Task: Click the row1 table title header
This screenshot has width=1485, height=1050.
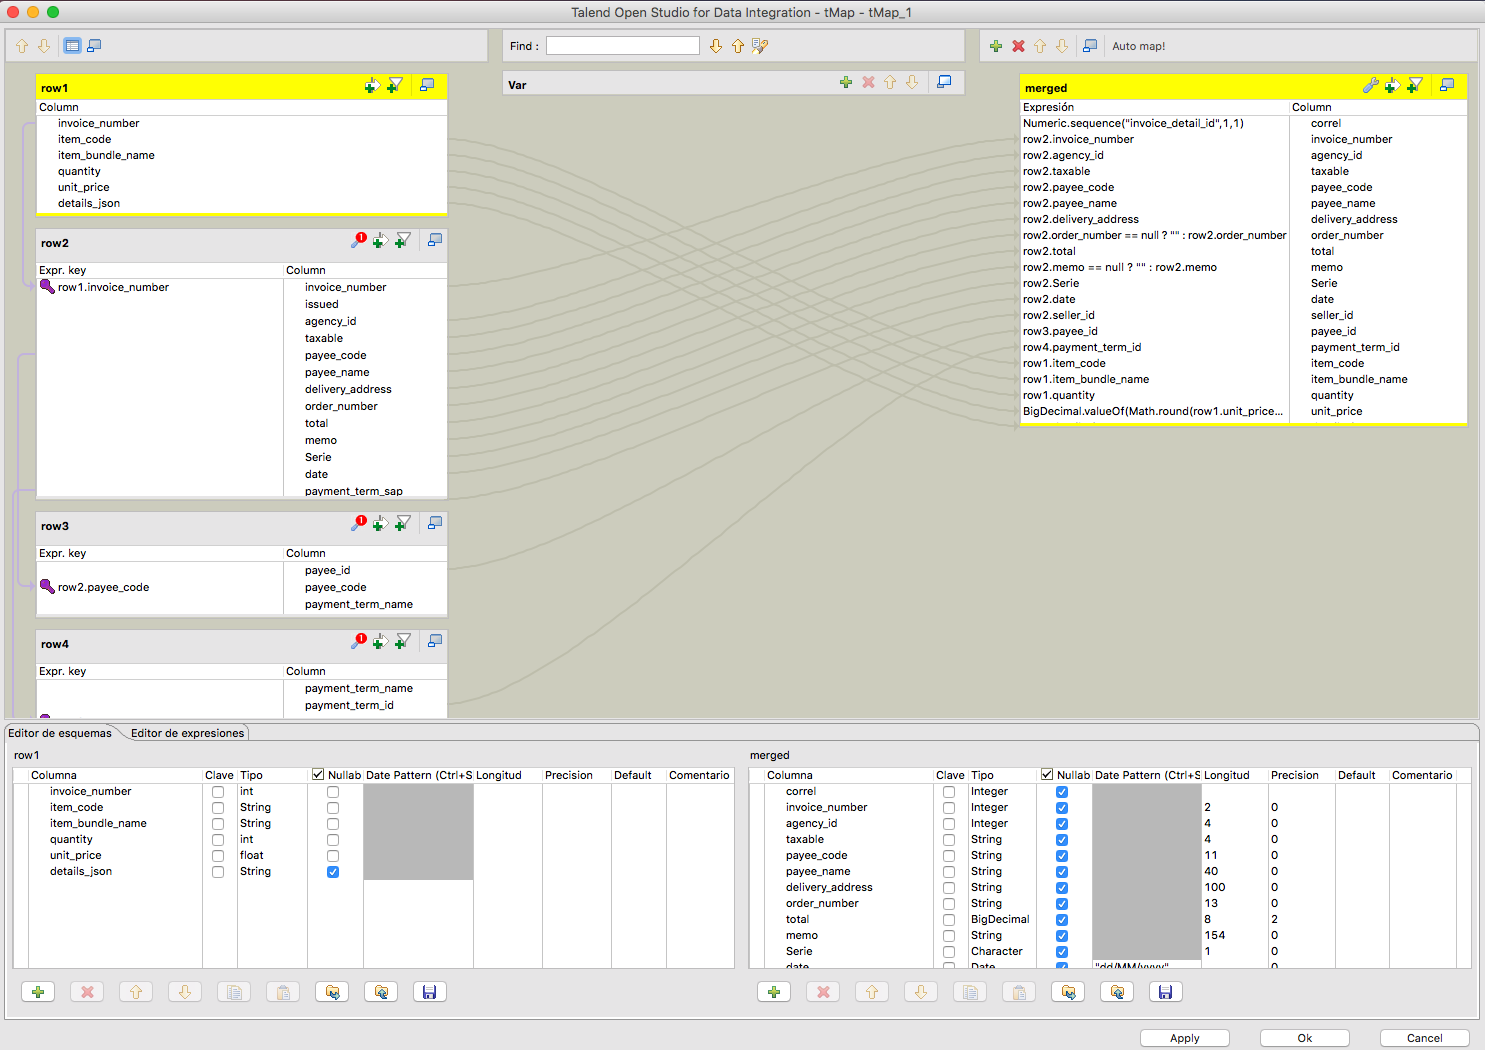Action: (55, 88)
